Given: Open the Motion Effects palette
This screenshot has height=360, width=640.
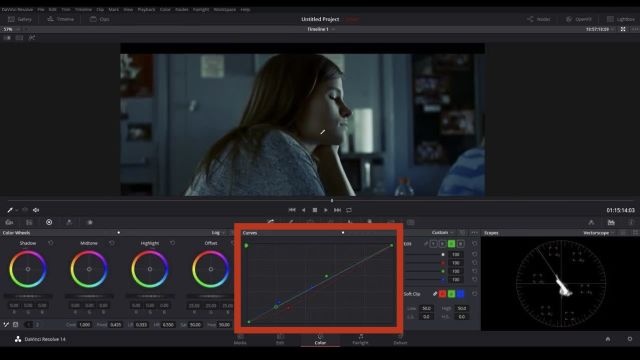Looking at the screenshot, I should point(90,222).
